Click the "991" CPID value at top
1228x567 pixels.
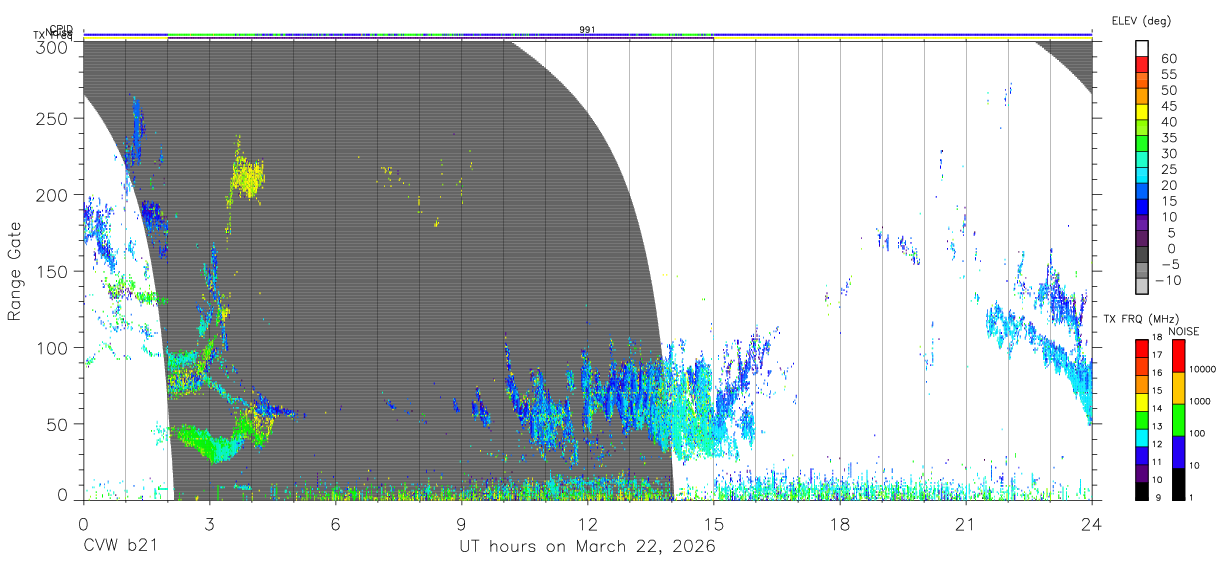click(x=588, y=29)
